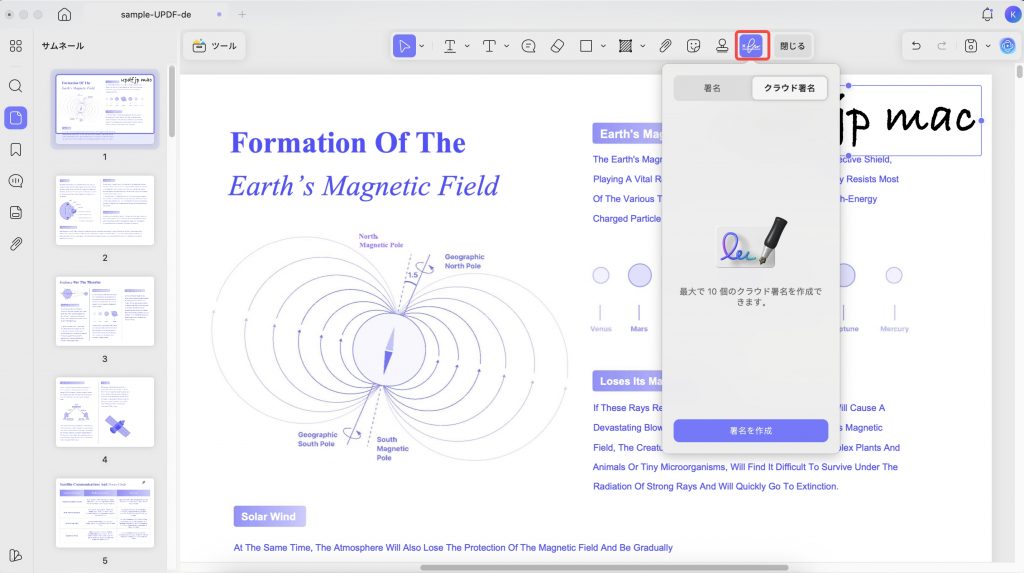
Task: Open the notification bell
Action: tap(987, 14)
